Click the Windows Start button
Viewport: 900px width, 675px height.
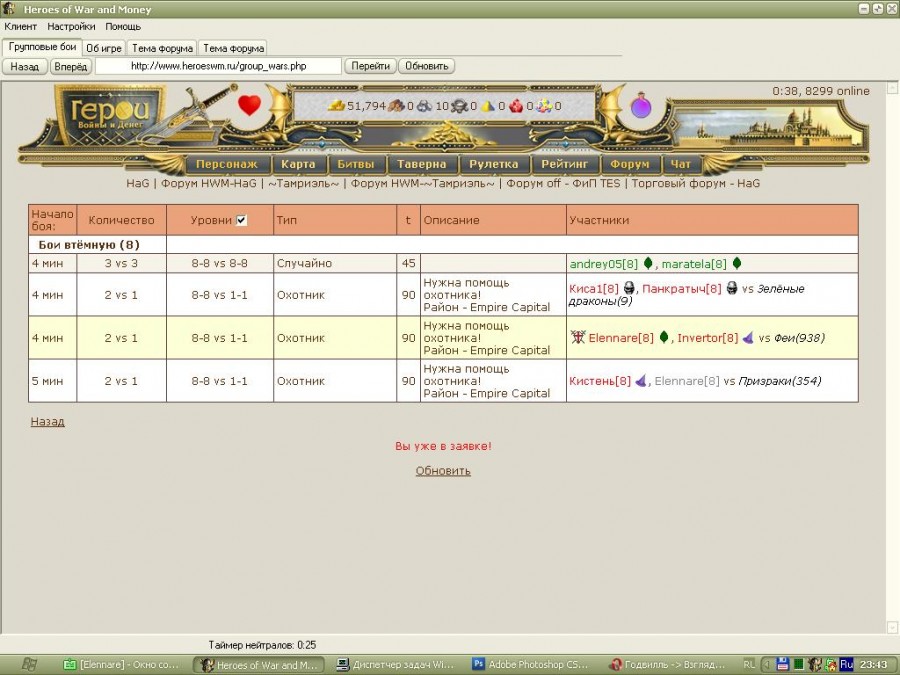pyautogui.click(x=29, y=664)
